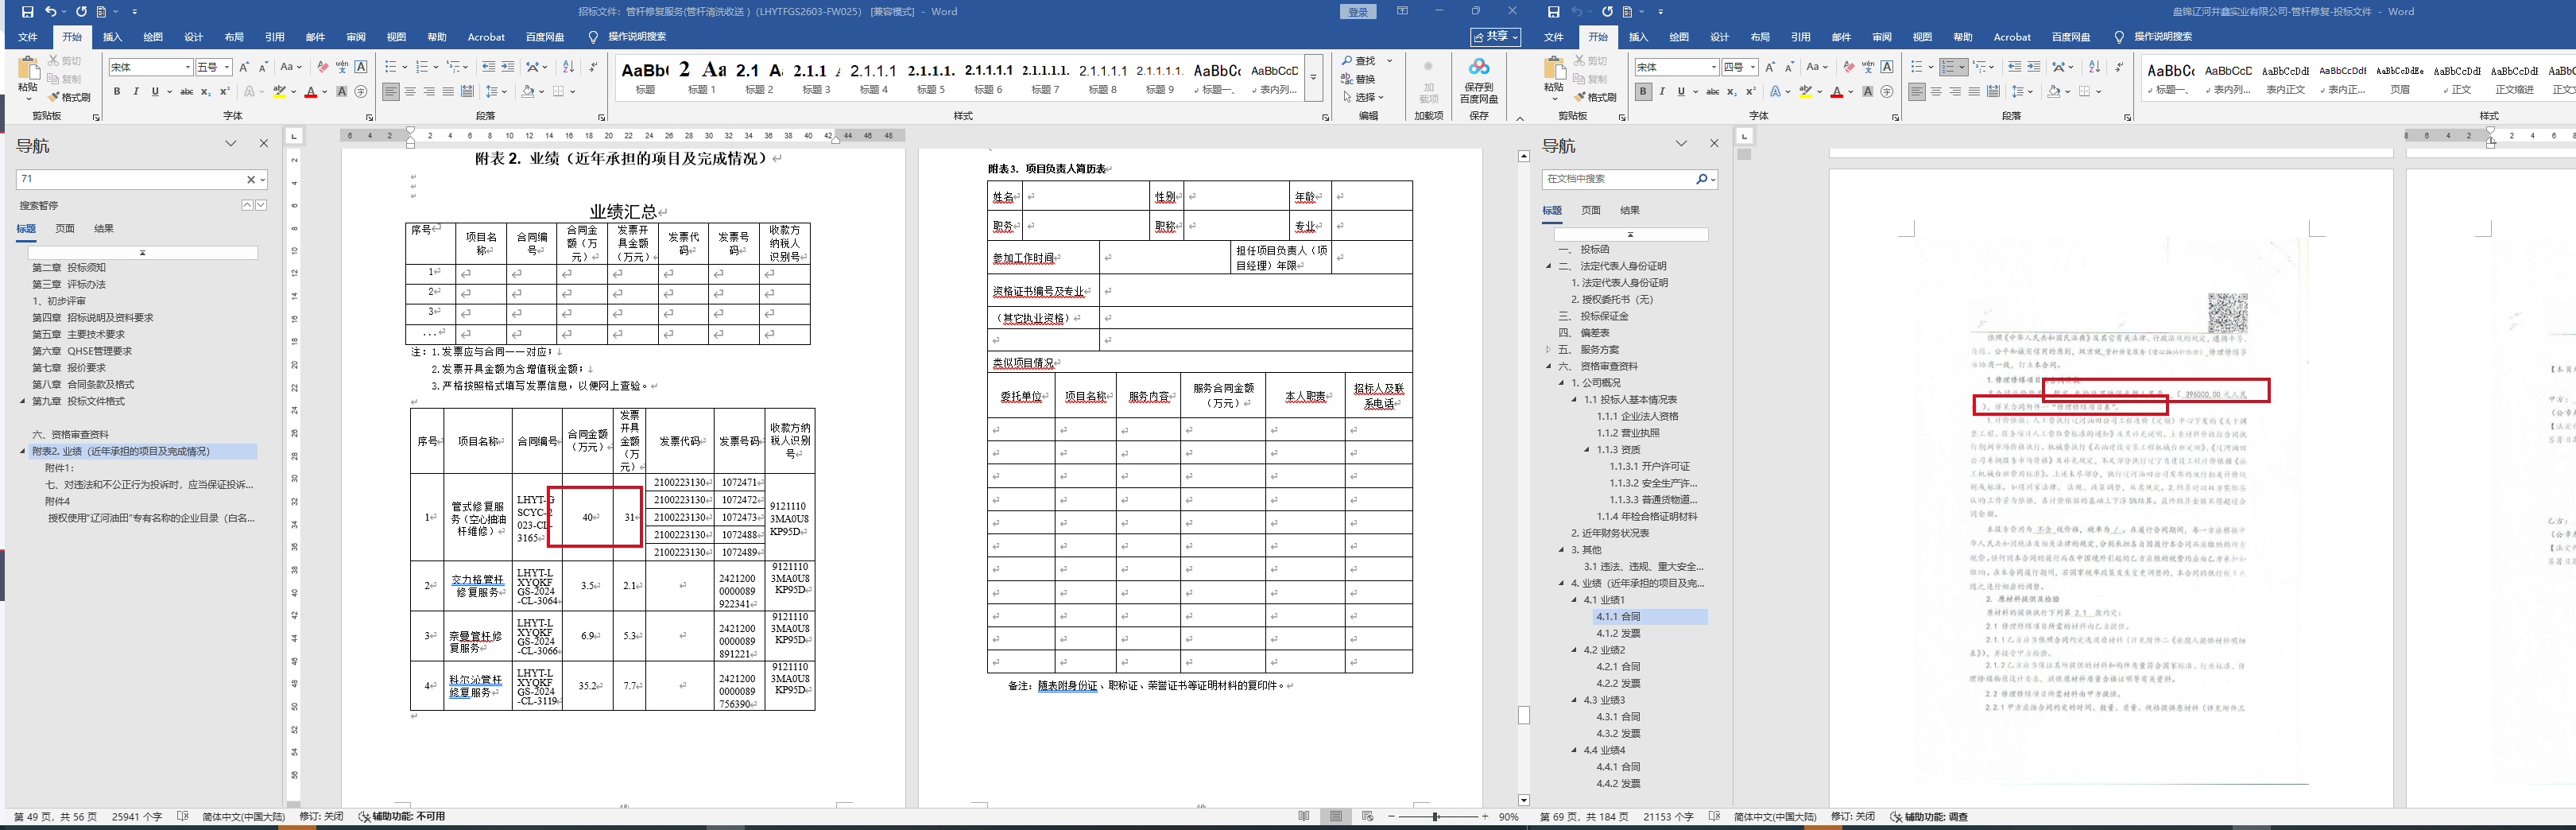Toggle subscript in left window
This screenshot has height=830, width=2576.
[206, 92]
